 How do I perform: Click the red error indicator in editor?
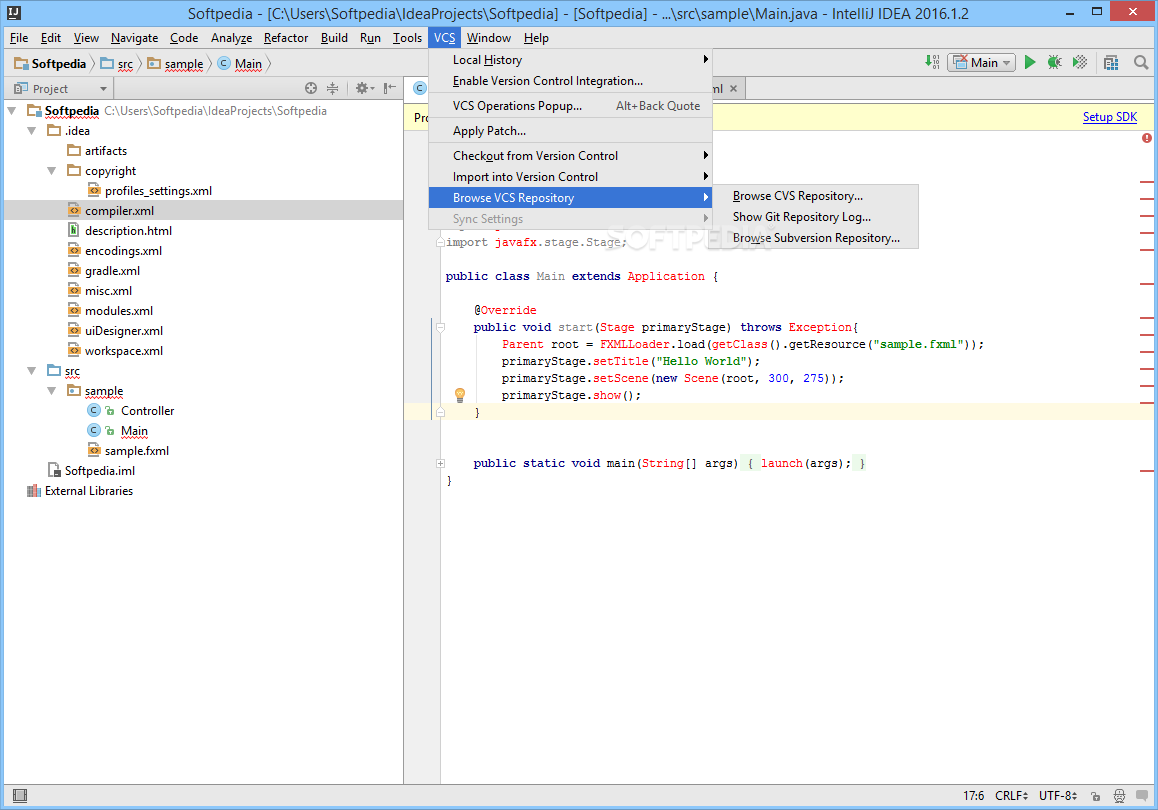[x=1146, y=138]
